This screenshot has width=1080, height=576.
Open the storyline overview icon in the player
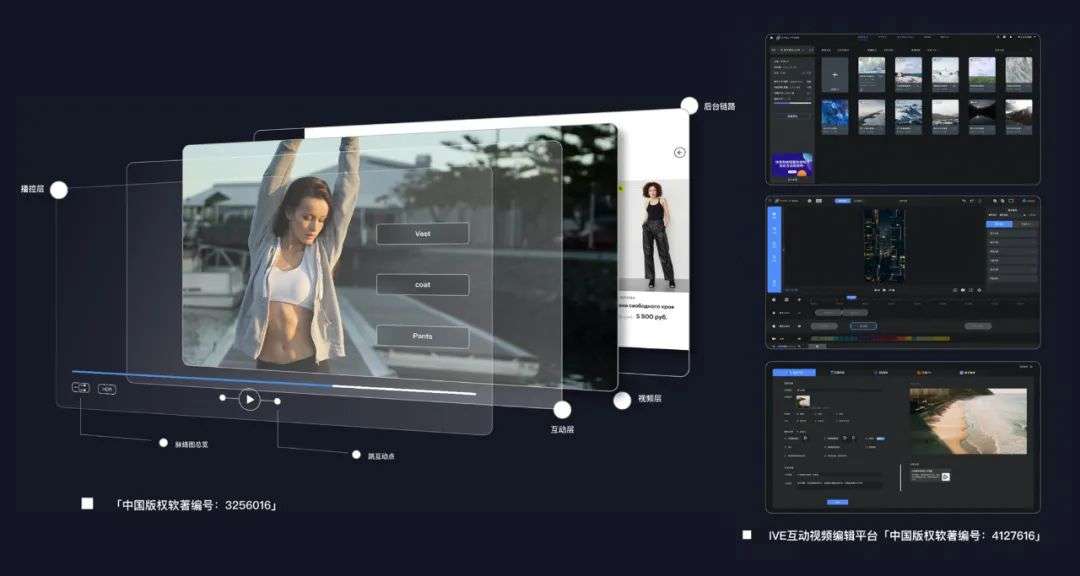(81, 387)
